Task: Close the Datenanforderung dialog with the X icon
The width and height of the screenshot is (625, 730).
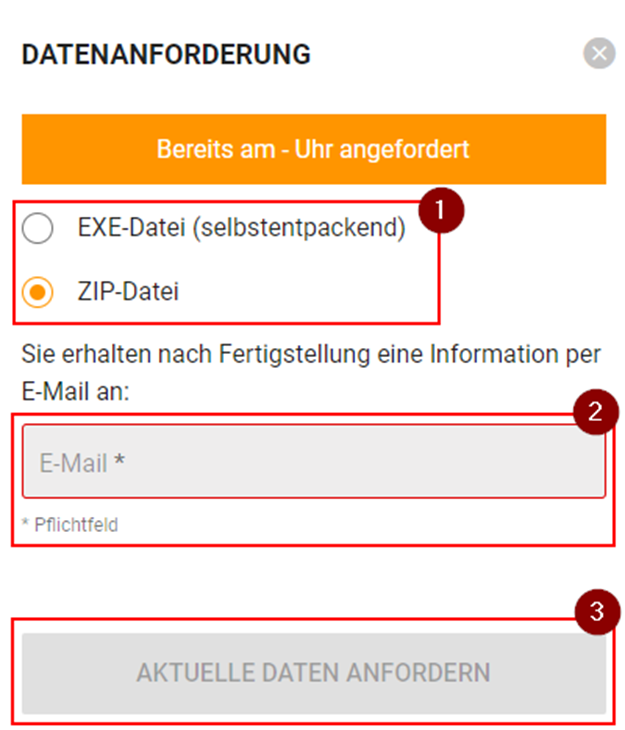Action: (599, 53)
